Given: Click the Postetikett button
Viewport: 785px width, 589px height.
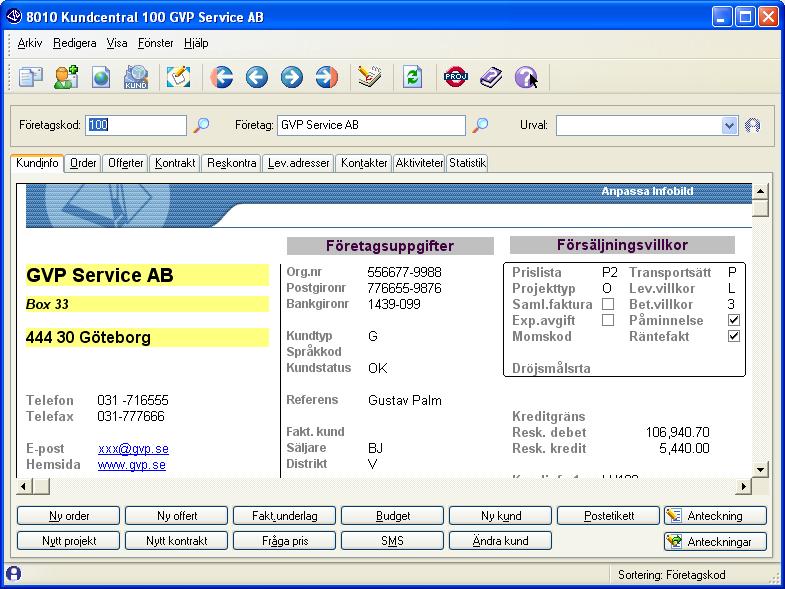Looking at the screenshot, I should click(609, 515).
